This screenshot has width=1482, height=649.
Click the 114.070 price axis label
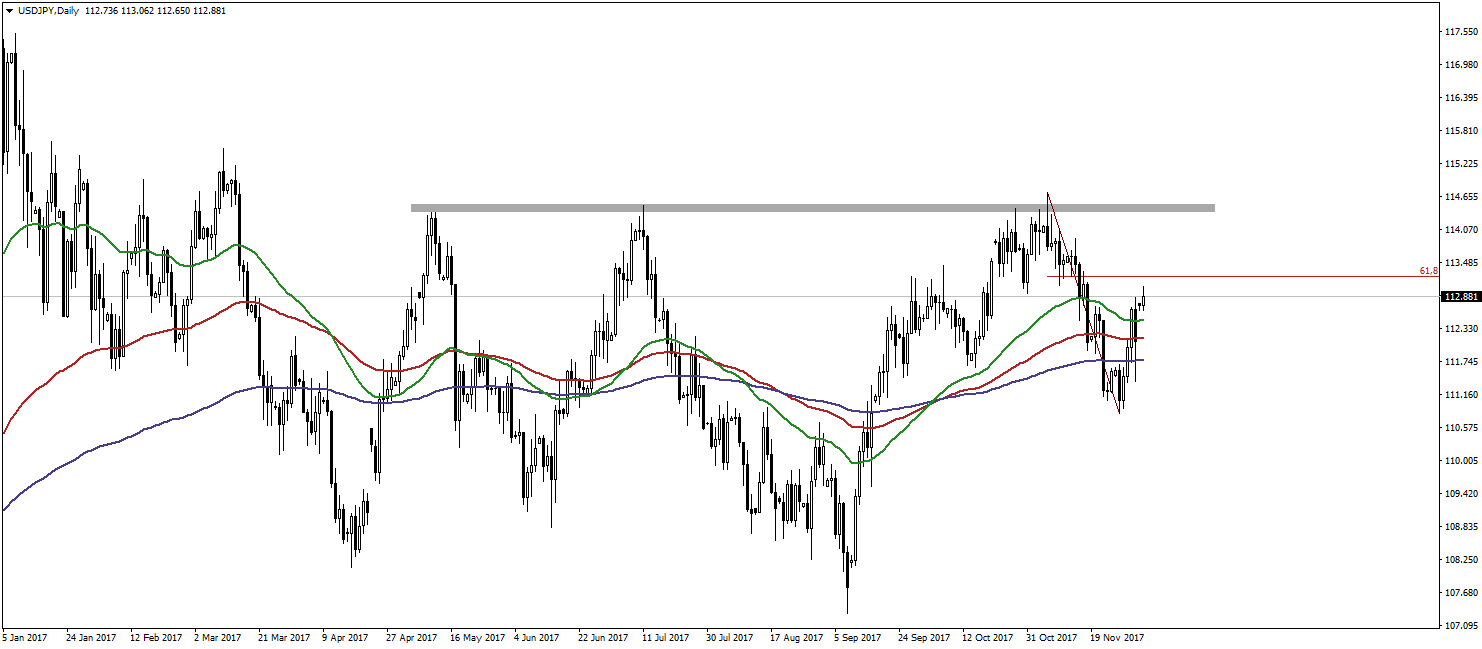(1461, 230)
